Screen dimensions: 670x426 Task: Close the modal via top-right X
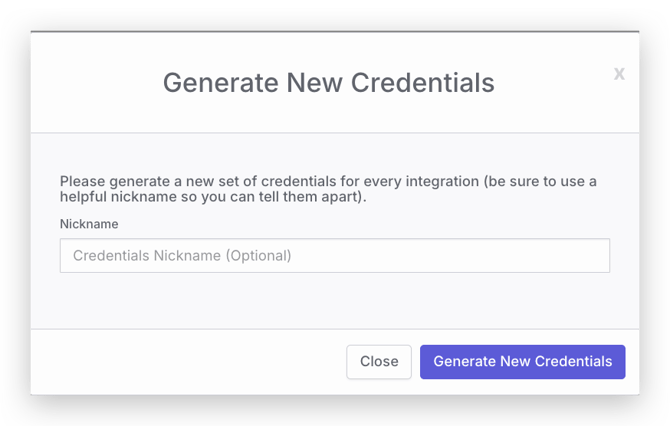click(x=619, y=74)
